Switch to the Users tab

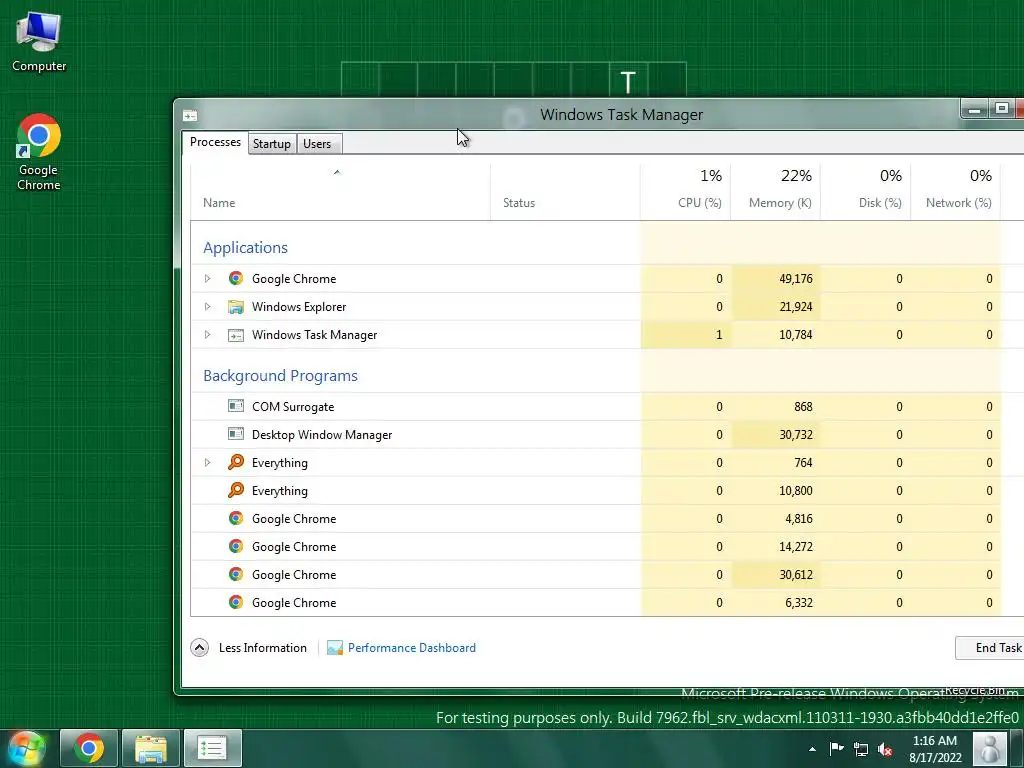[x=317, y=144]
